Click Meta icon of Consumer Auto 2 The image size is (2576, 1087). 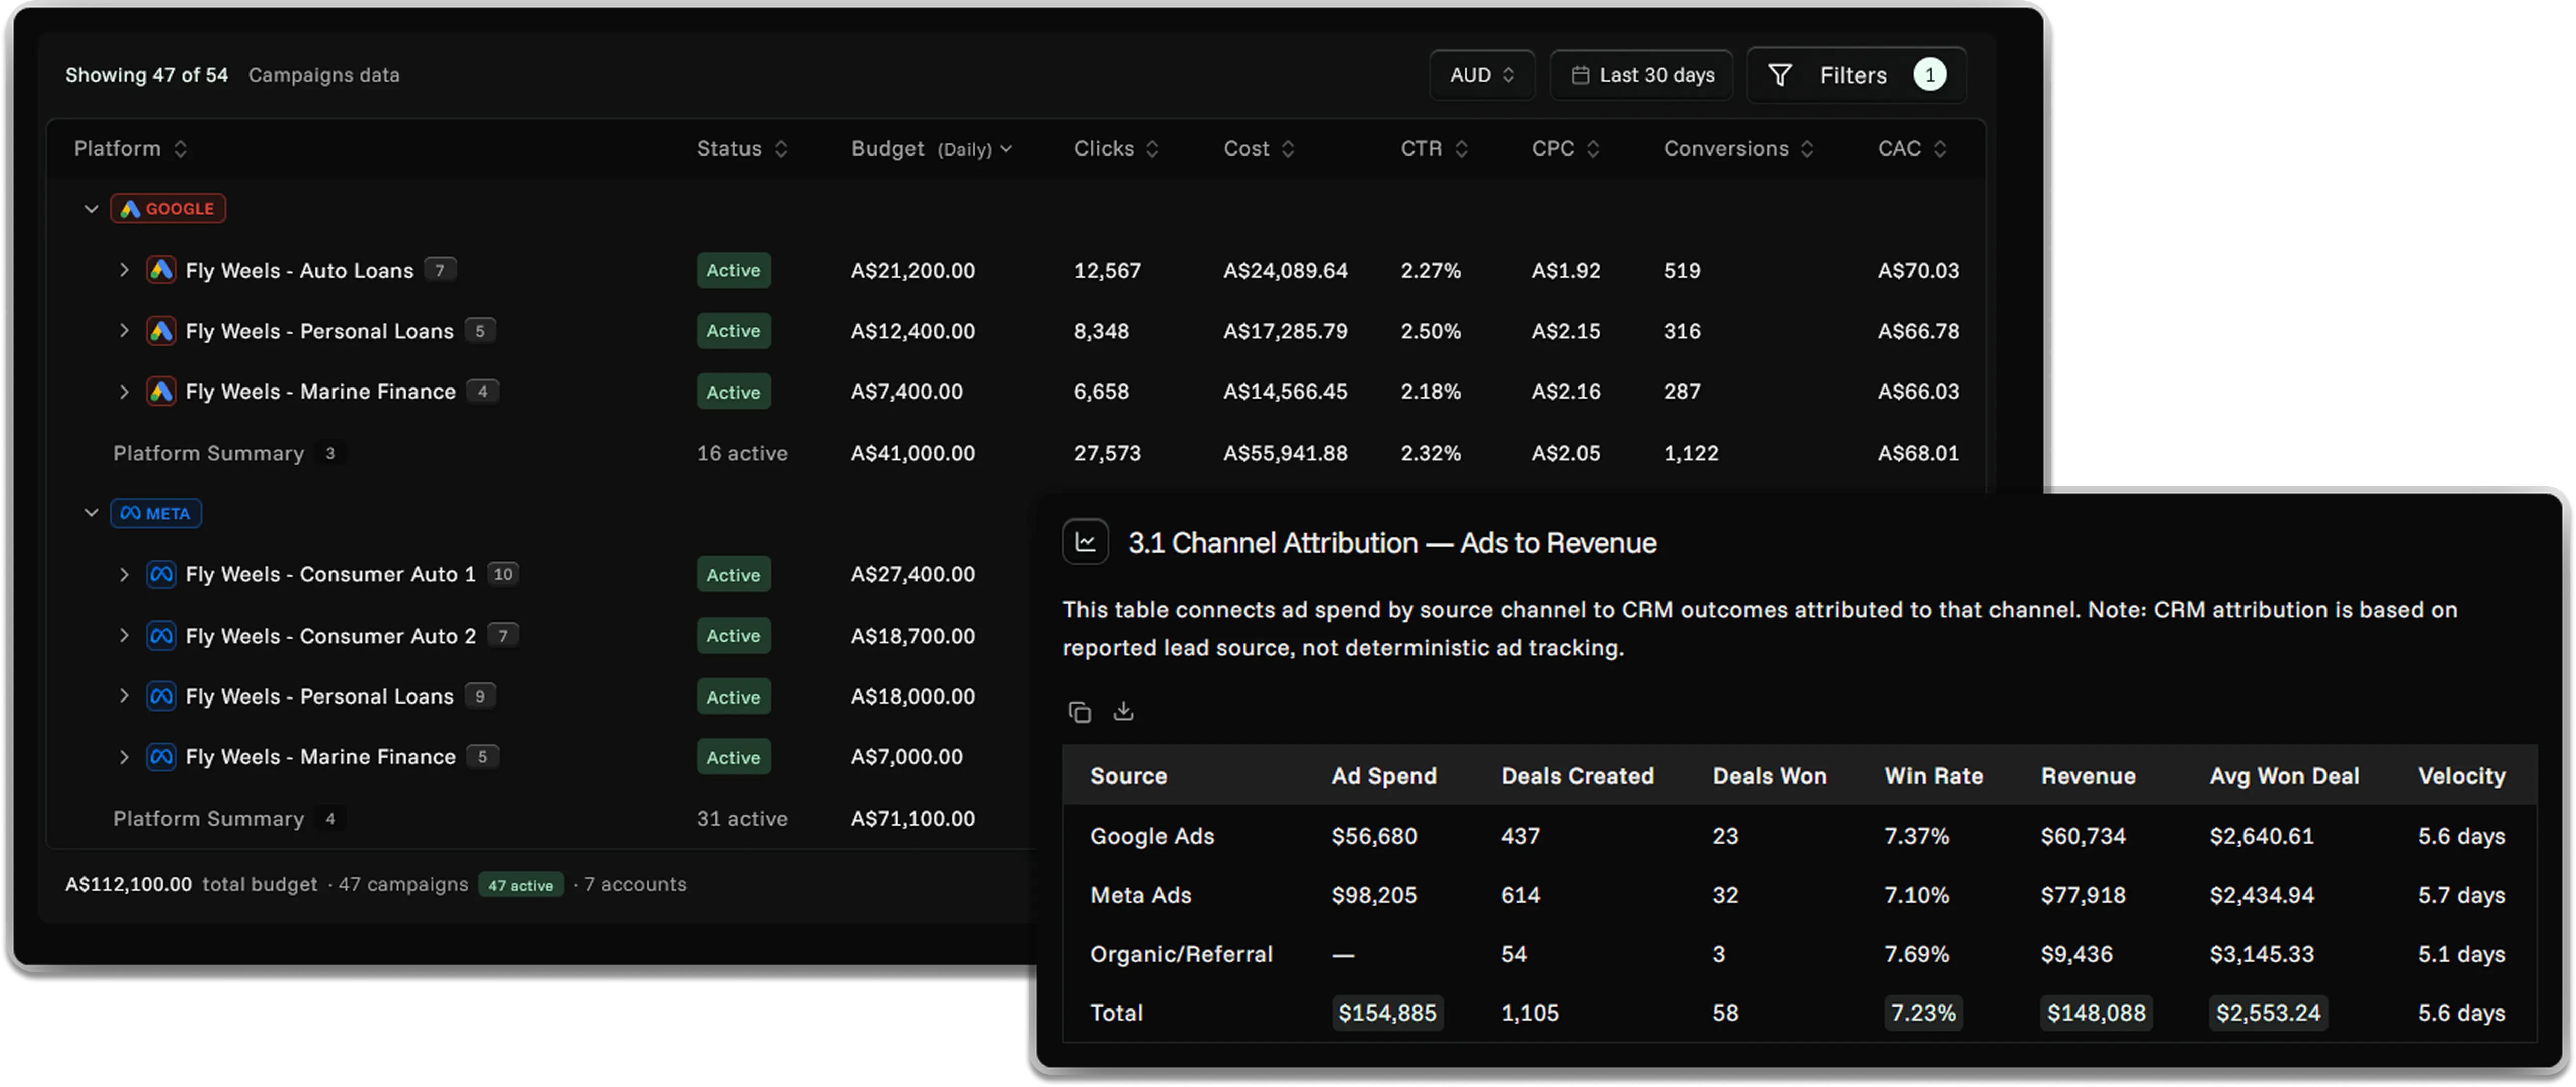pyautogui.click(x=161, y=635)
